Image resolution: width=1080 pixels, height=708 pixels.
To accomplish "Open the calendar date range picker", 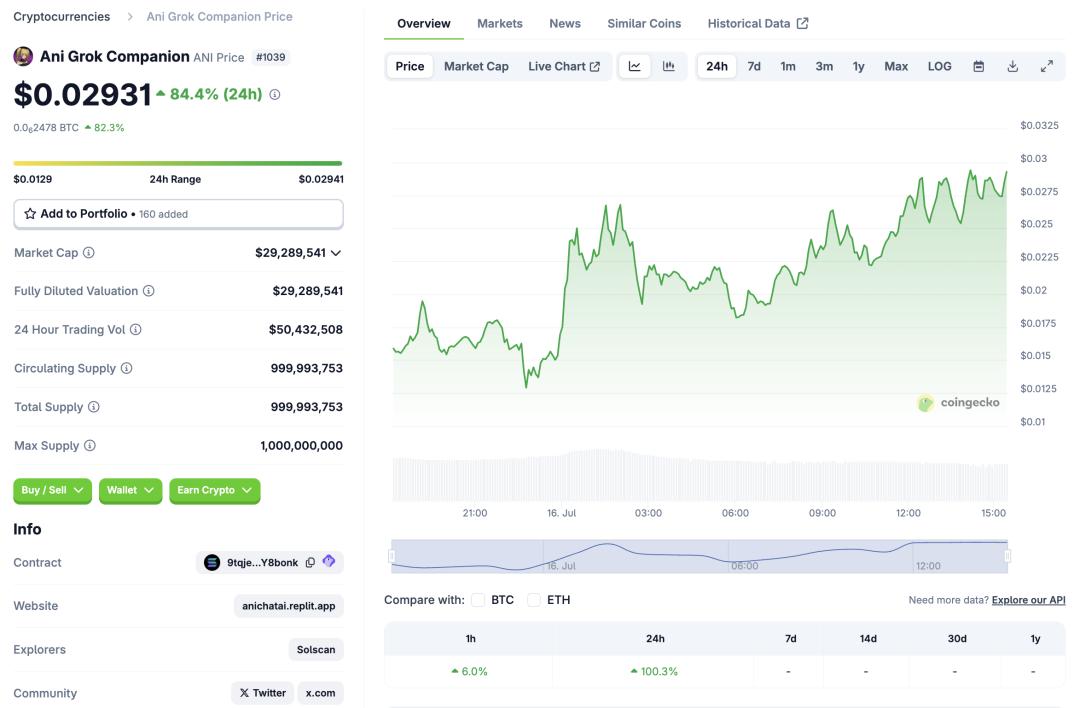I will point(978,66).
